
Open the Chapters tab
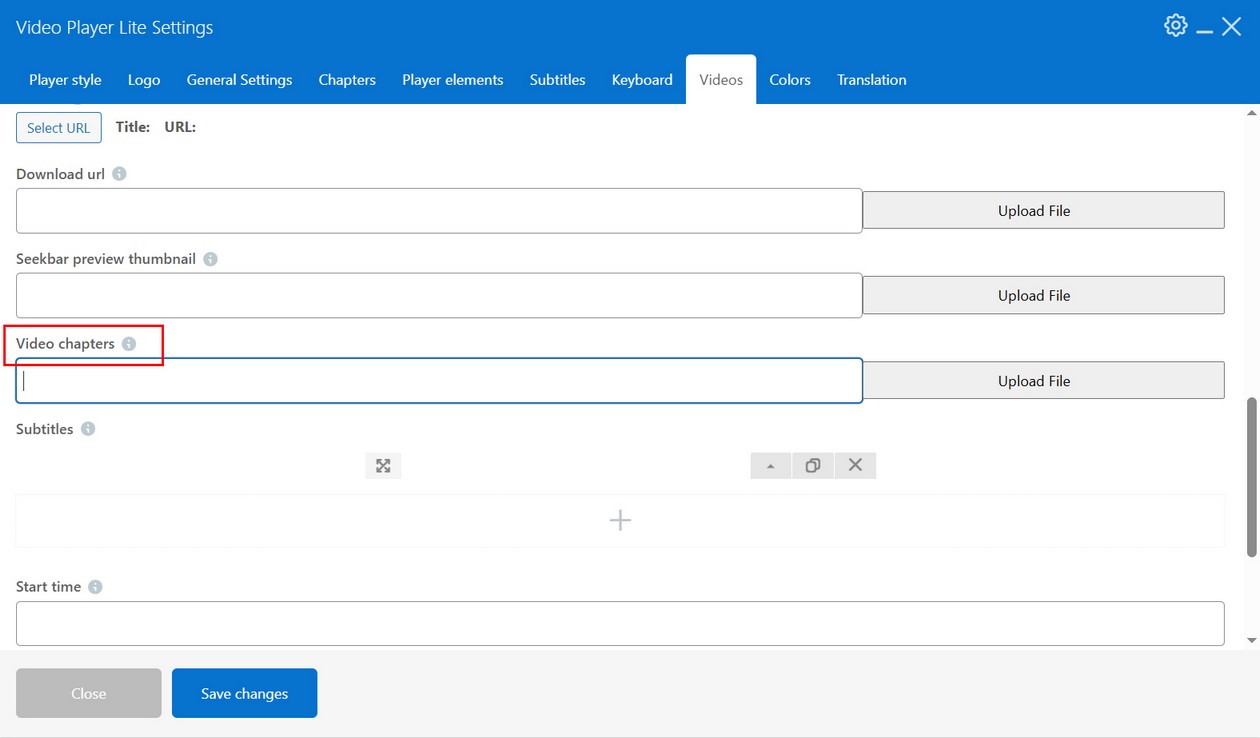point(347,80)
